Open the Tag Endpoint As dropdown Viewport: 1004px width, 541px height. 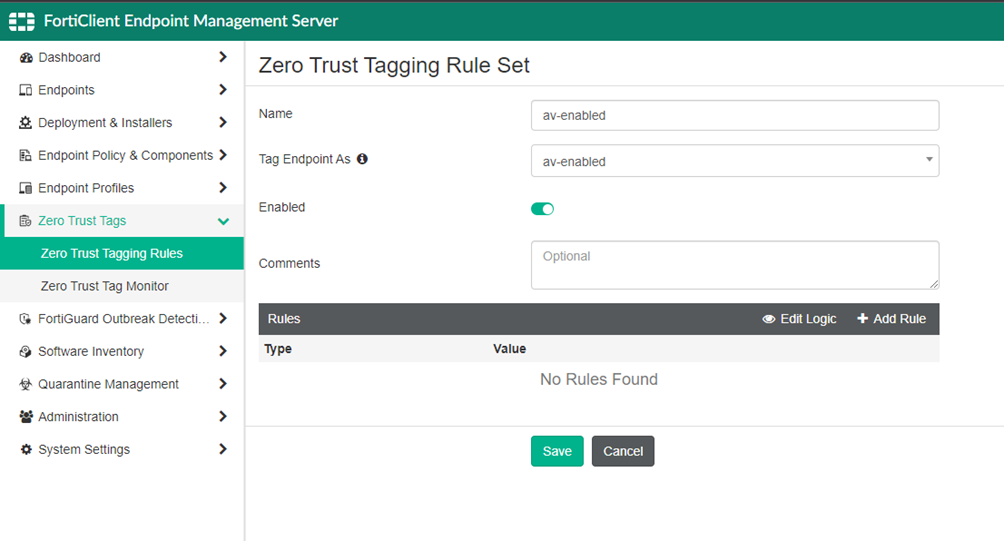[x=735, y=161]
